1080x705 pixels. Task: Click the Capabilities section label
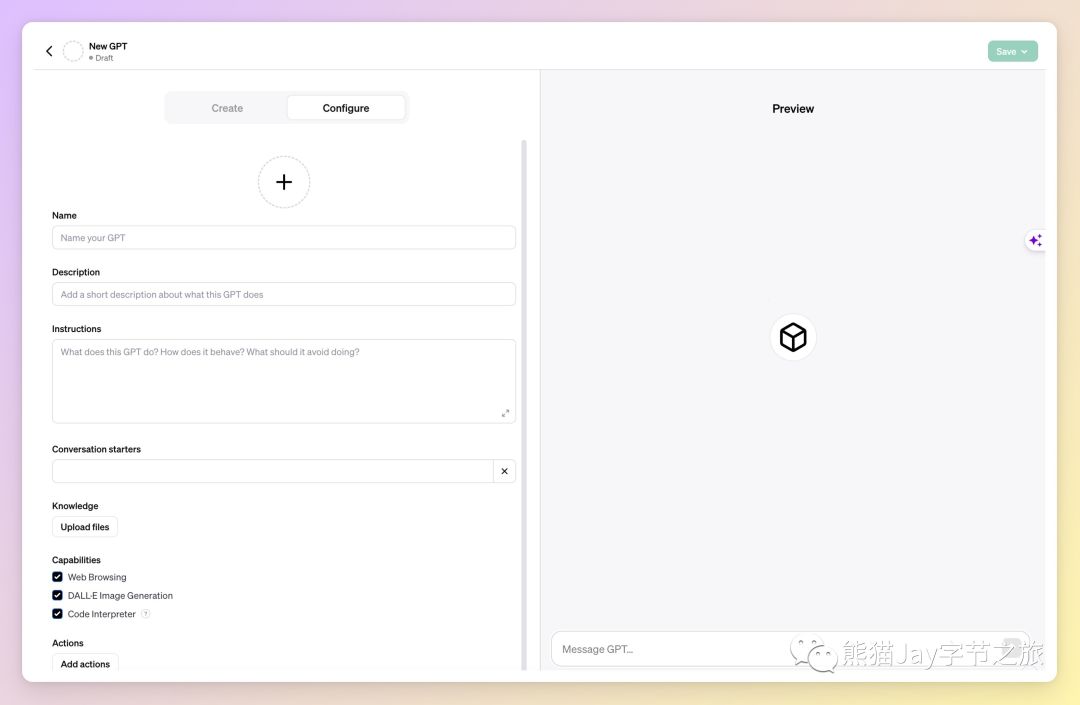(x=76, y=560)
